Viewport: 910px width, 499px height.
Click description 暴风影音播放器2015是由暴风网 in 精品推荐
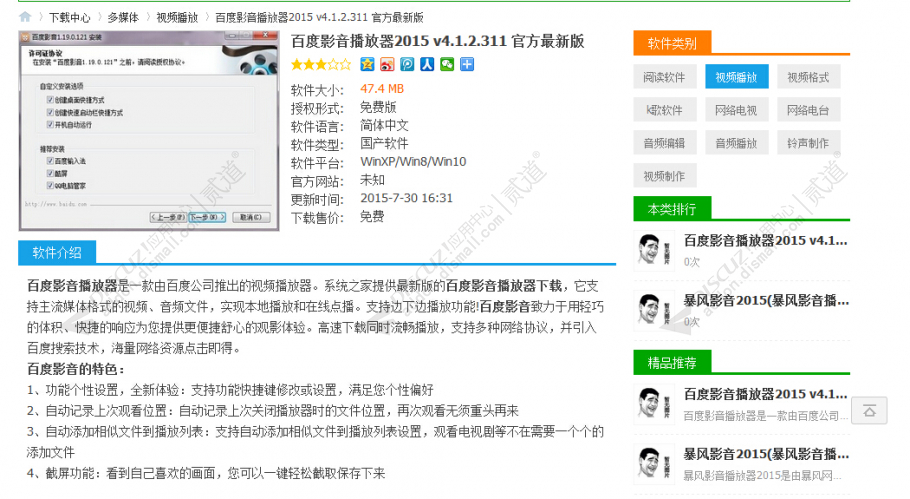click(763, 476)
